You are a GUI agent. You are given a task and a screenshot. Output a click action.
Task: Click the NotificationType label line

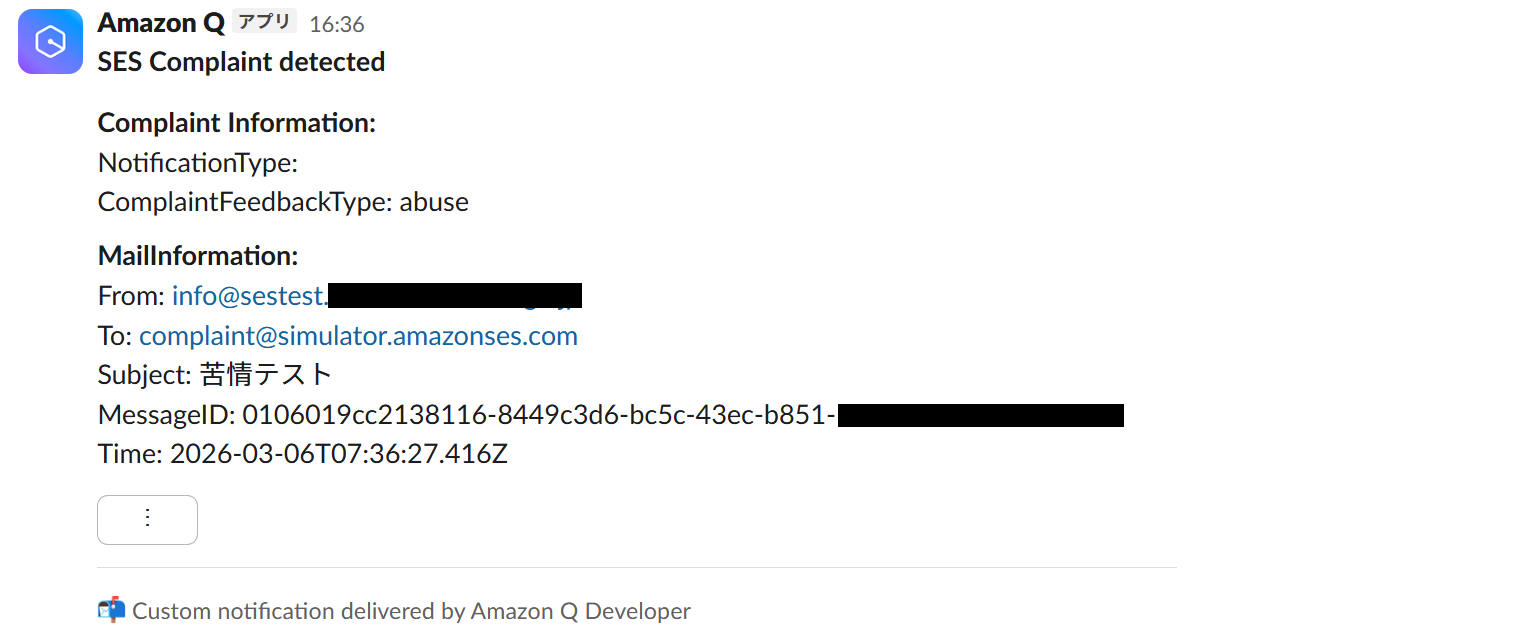pyautogui.click(x=198, y=163)
